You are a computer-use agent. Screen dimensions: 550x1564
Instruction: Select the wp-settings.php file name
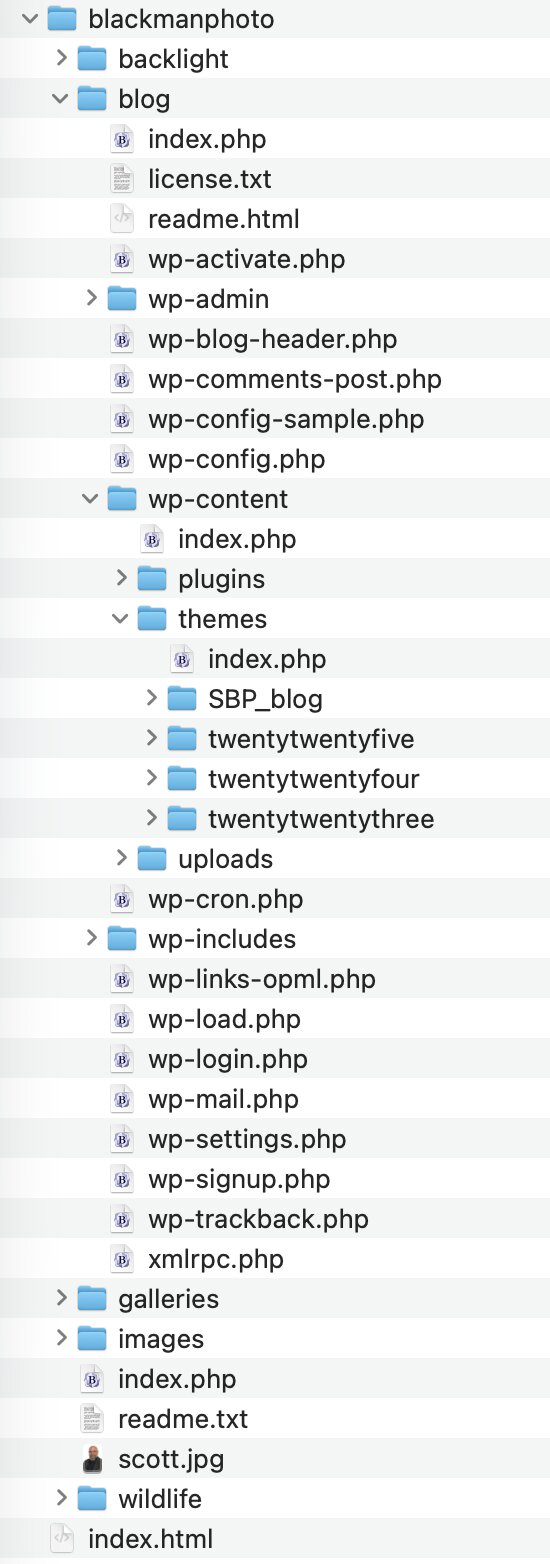pyautogui.click(x=247, y=1139)
